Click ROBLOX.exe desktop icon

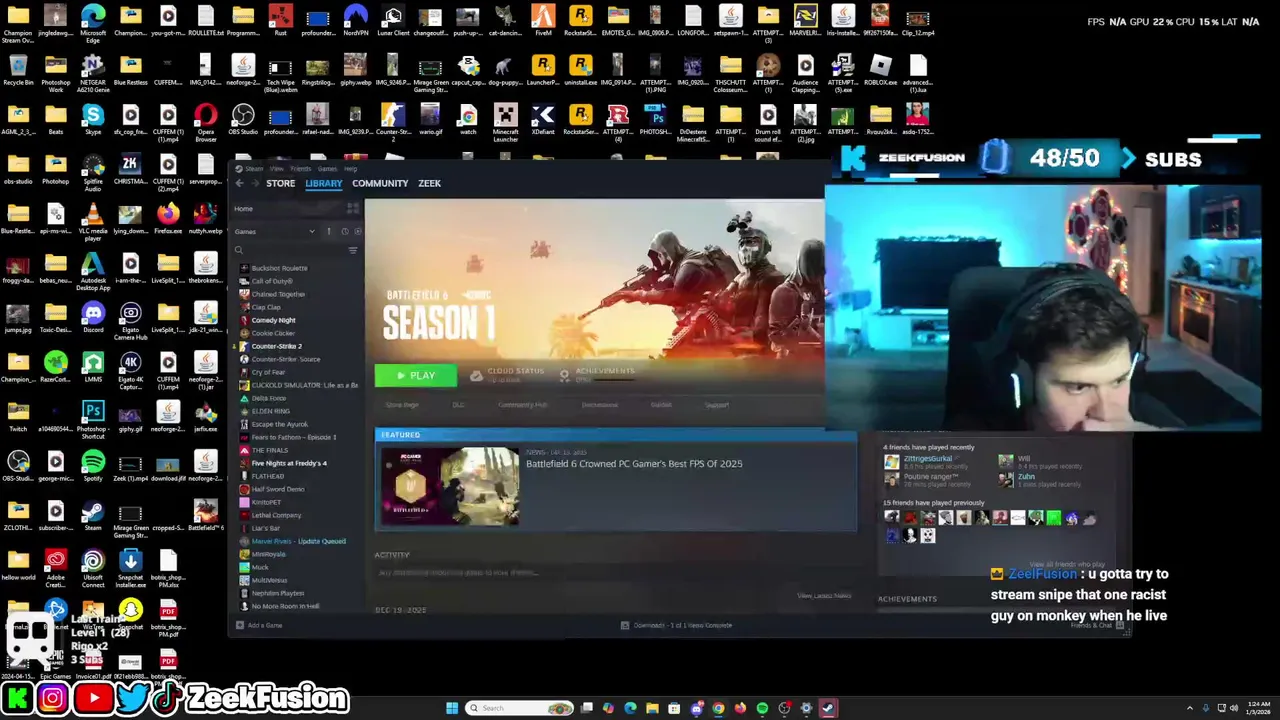[880, 71]
